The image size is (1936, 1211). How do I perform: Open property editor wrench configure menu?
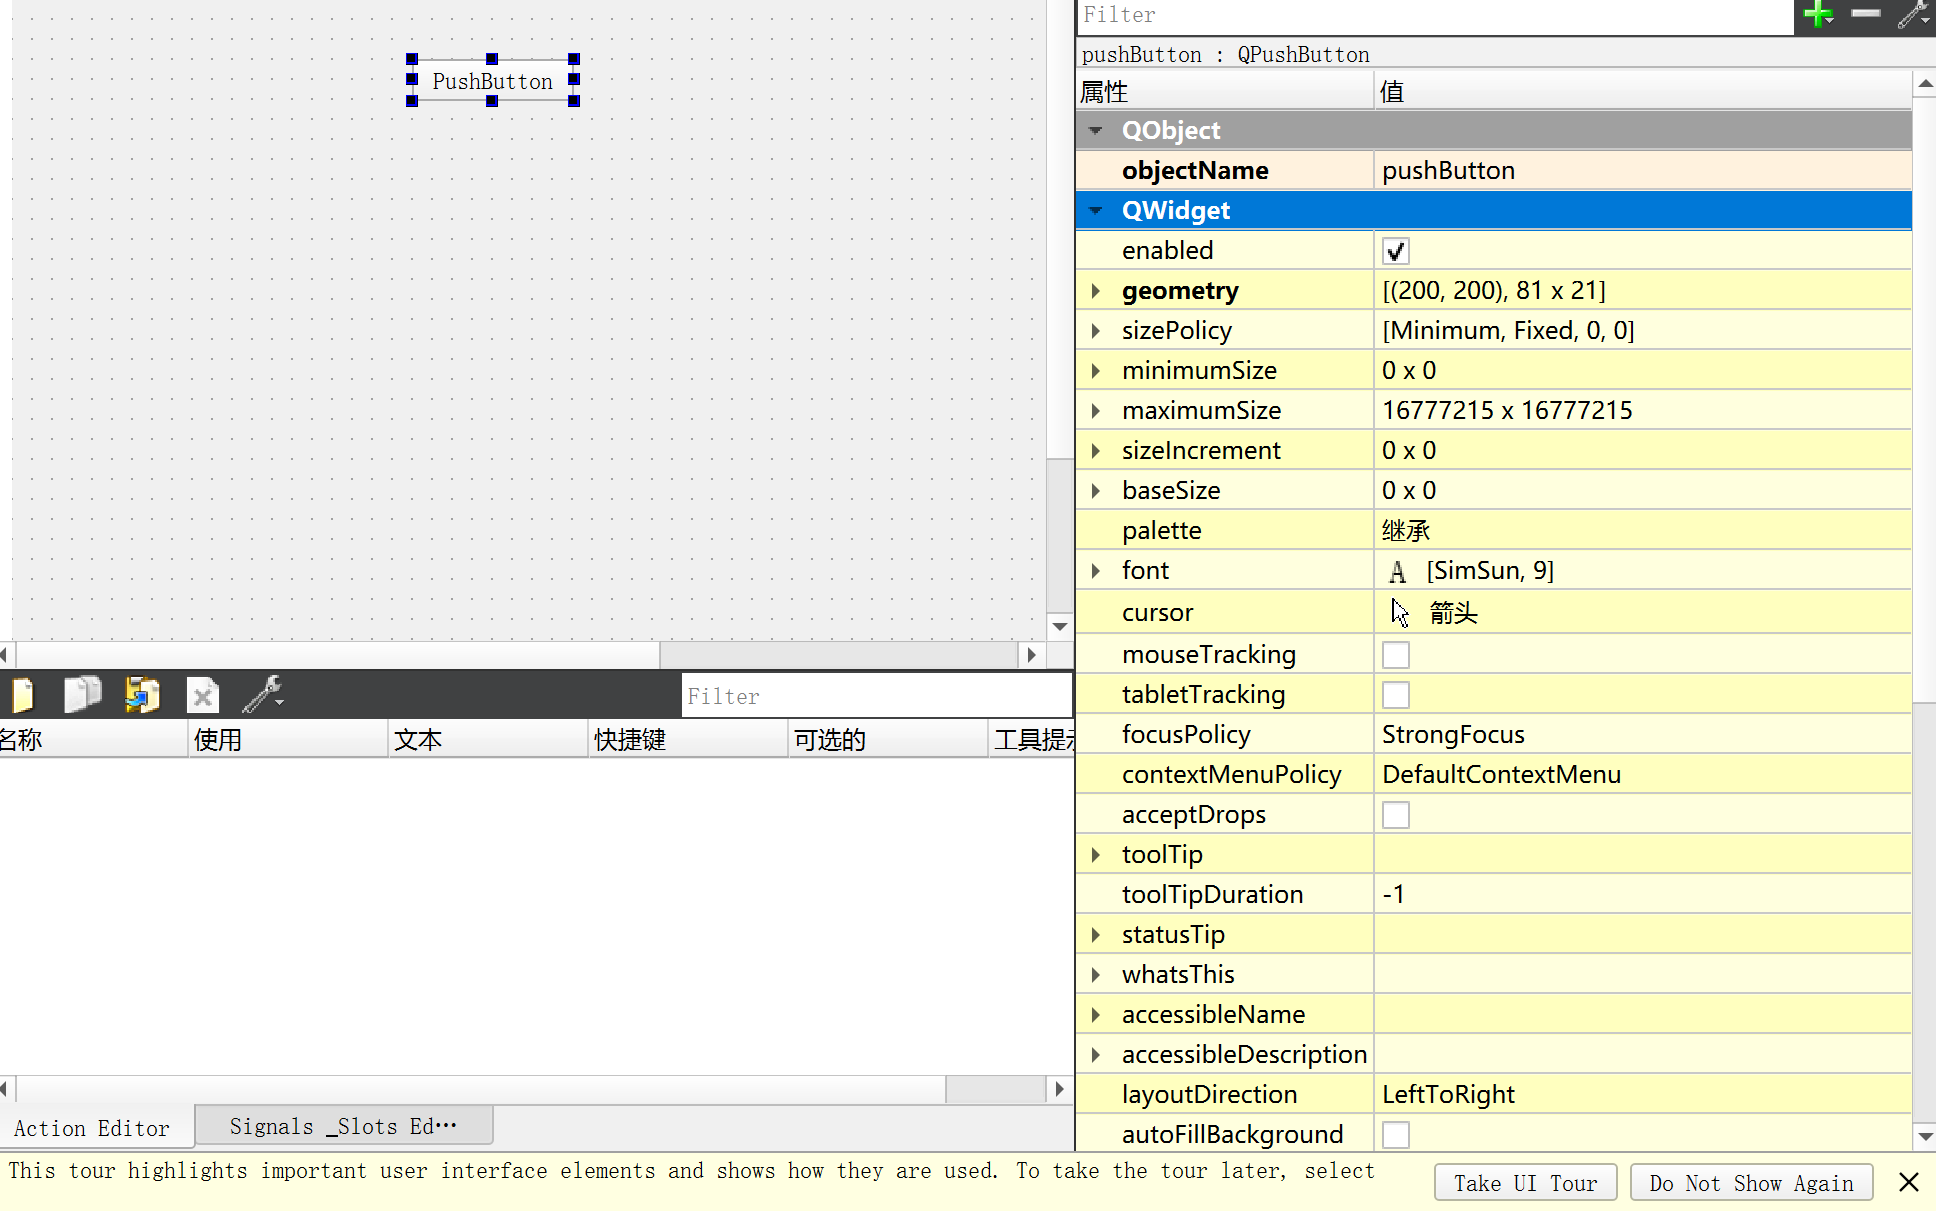(x=1913, y=14)
